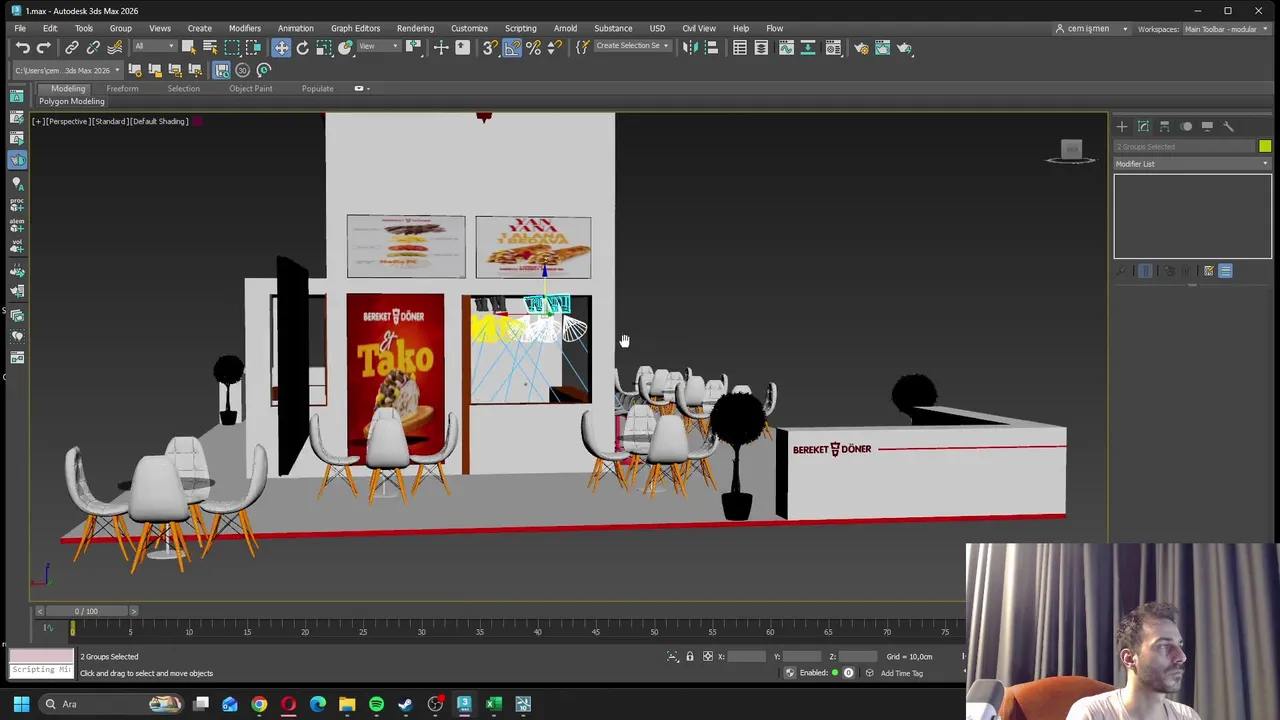Activate the Select and Link tool
Screen dimensions: 1280x720
(72, 47)
